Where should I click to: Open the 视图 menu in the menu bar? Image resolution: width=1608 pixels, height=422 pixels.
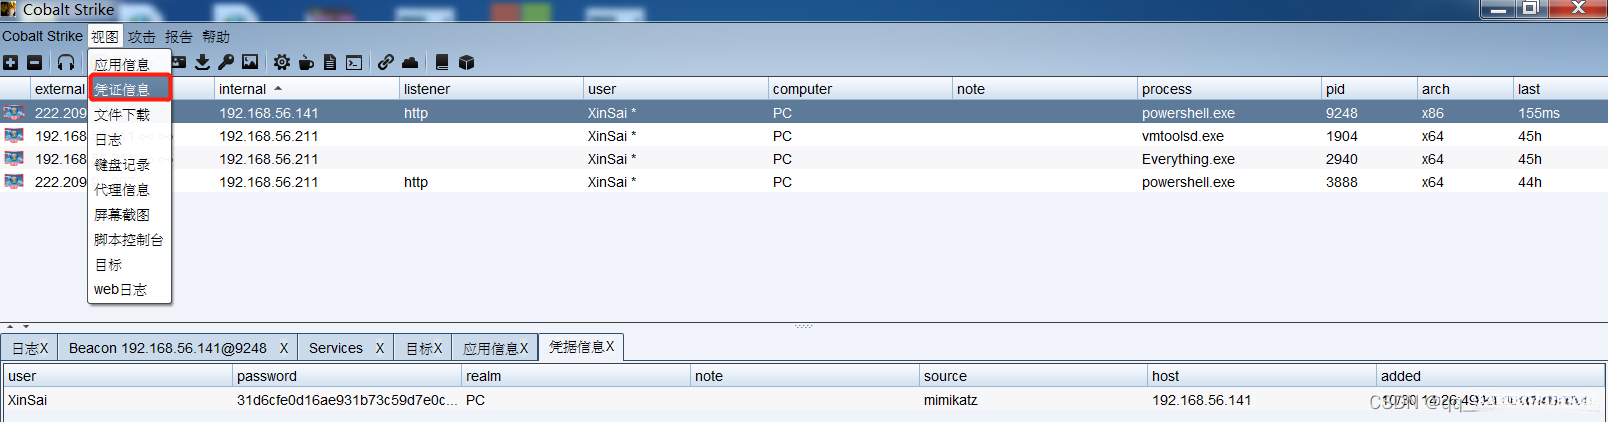click(105, 36)
